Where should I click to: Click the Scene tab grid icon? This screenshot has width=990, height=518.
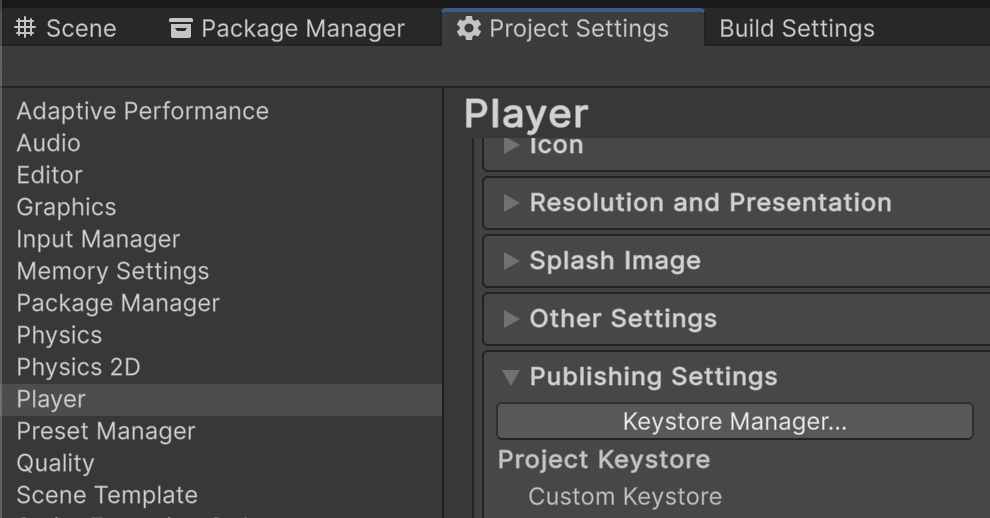pyautogui.click(x=25, y=29)
